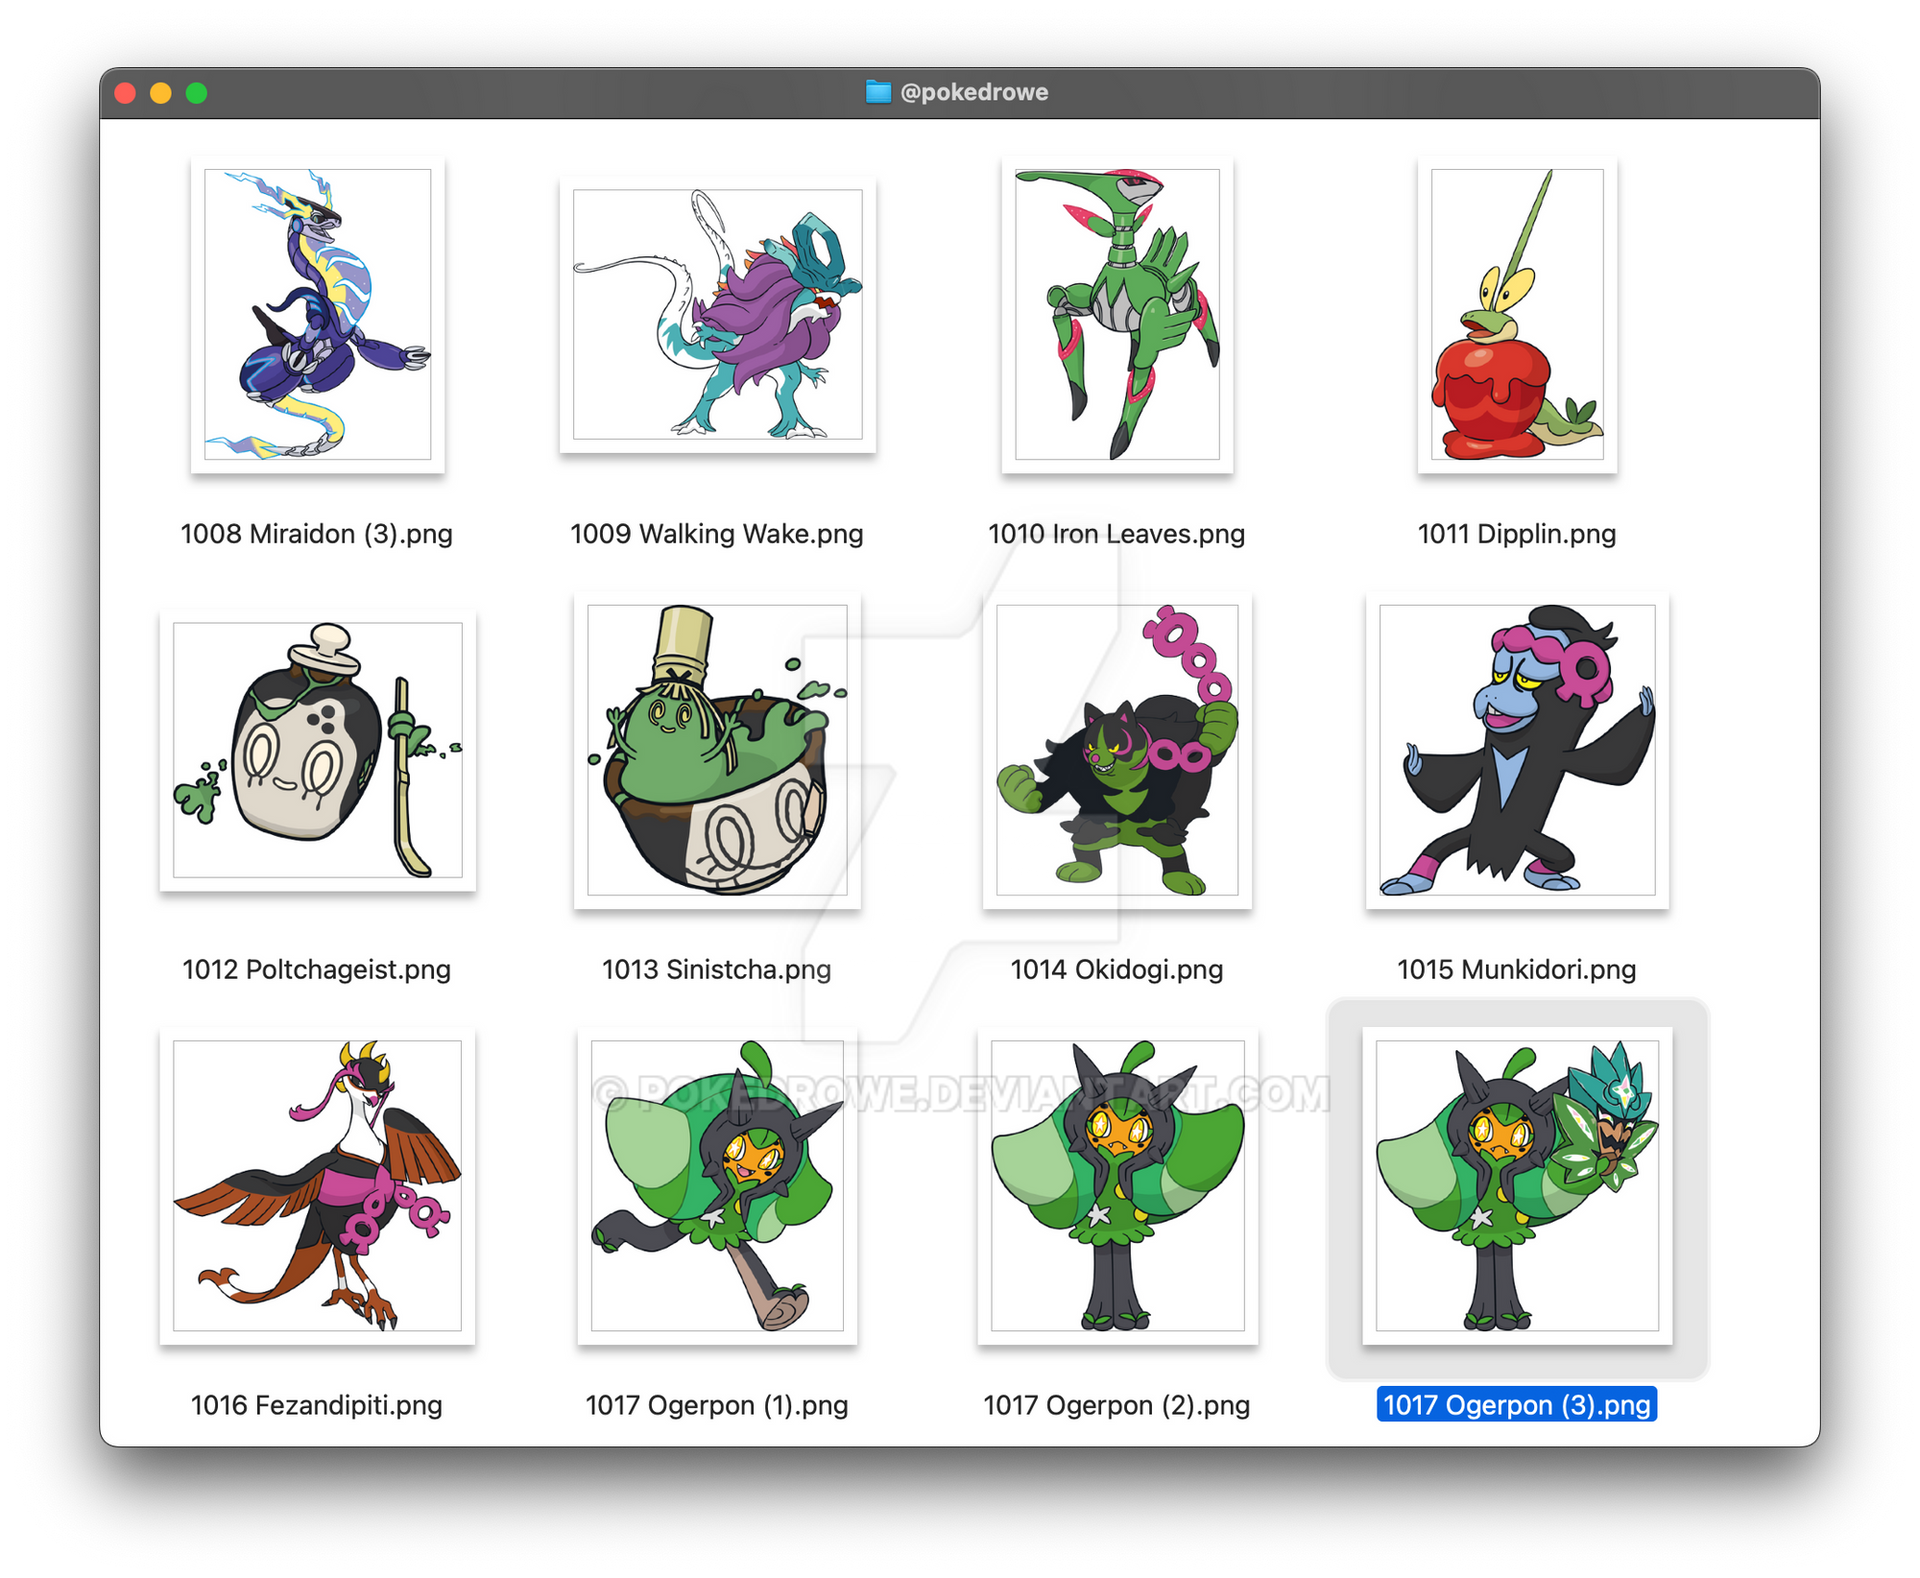Click the file name '1017 Ogerpon (2).png'
Image resolution: width=1920 pixels, height=1578 pixels.
1117,1406
